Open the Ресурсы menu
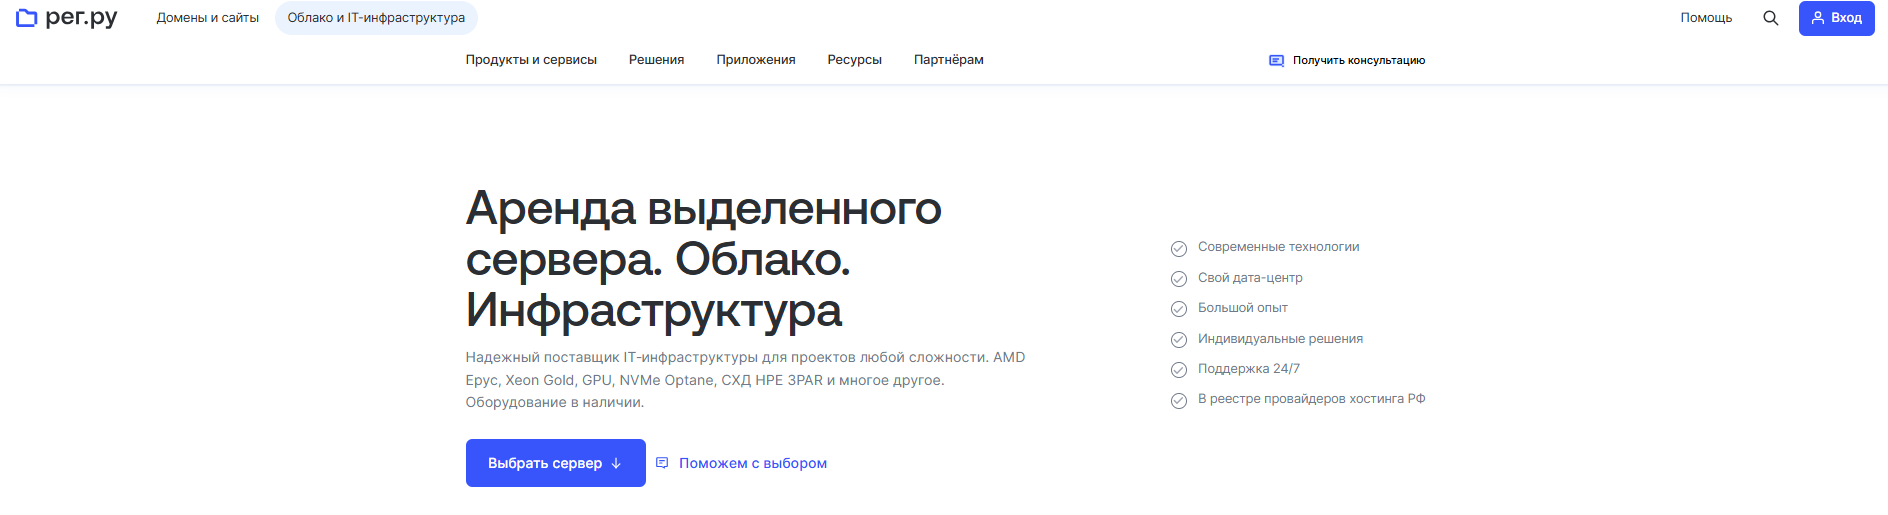Viewport: 1888px width, 515px height. [855, 60]
